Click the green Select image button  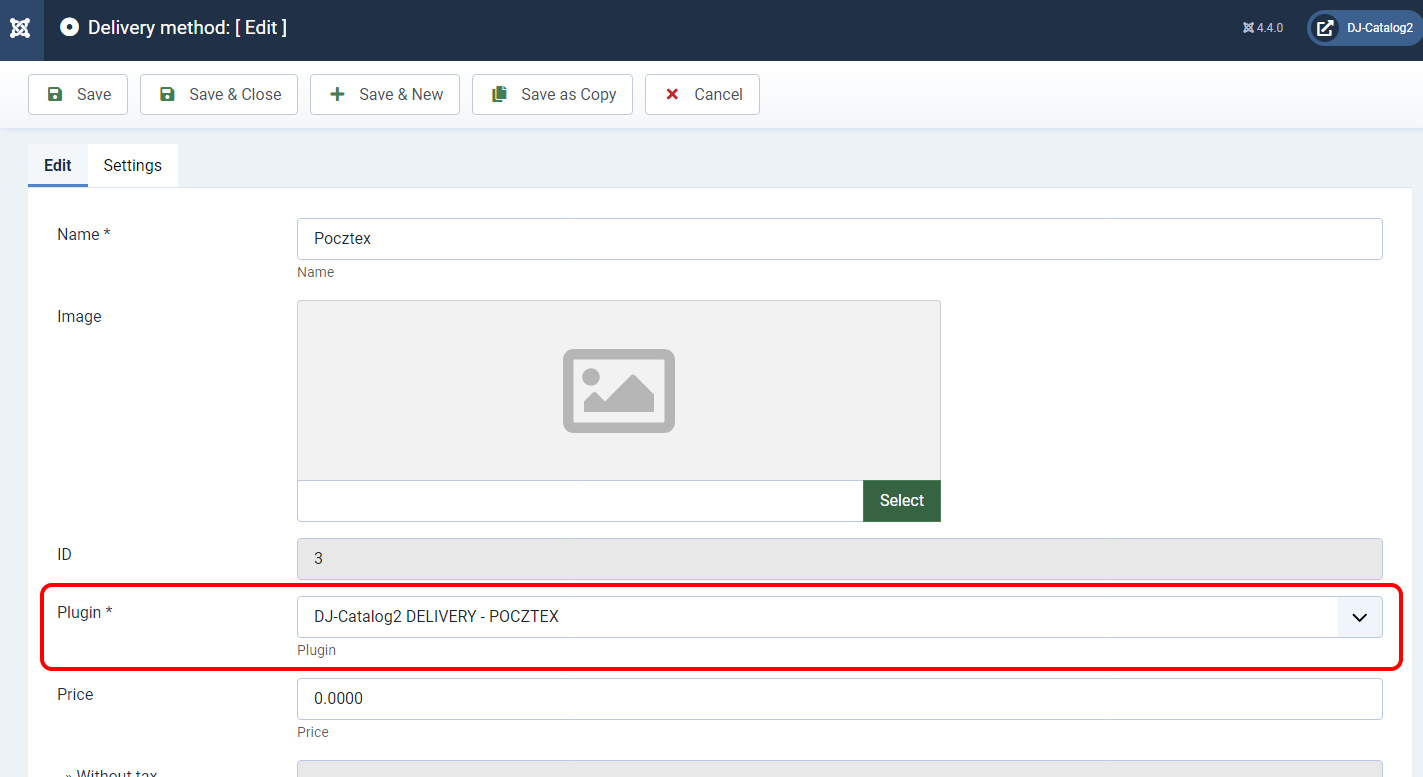tap(902, 501)
